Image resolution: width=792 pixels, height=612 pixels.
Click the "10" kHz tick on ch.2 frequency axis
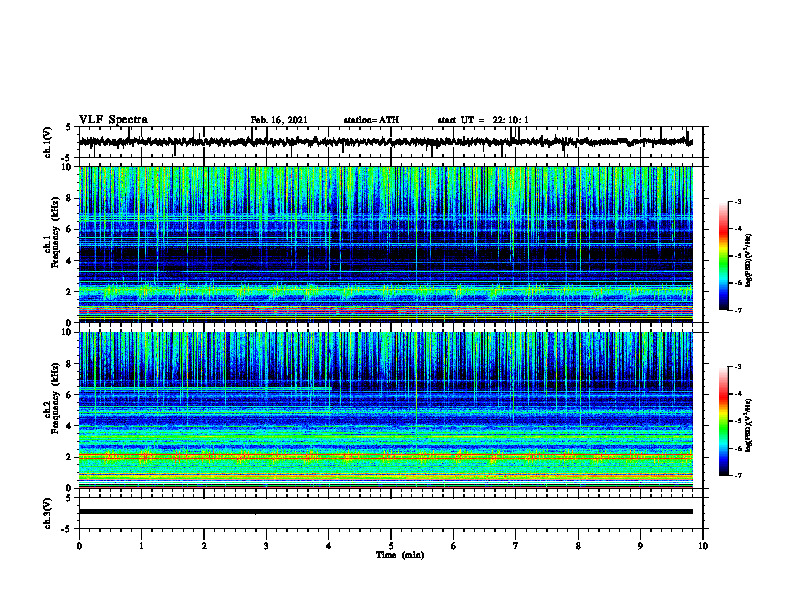click(x=68, y=332)
